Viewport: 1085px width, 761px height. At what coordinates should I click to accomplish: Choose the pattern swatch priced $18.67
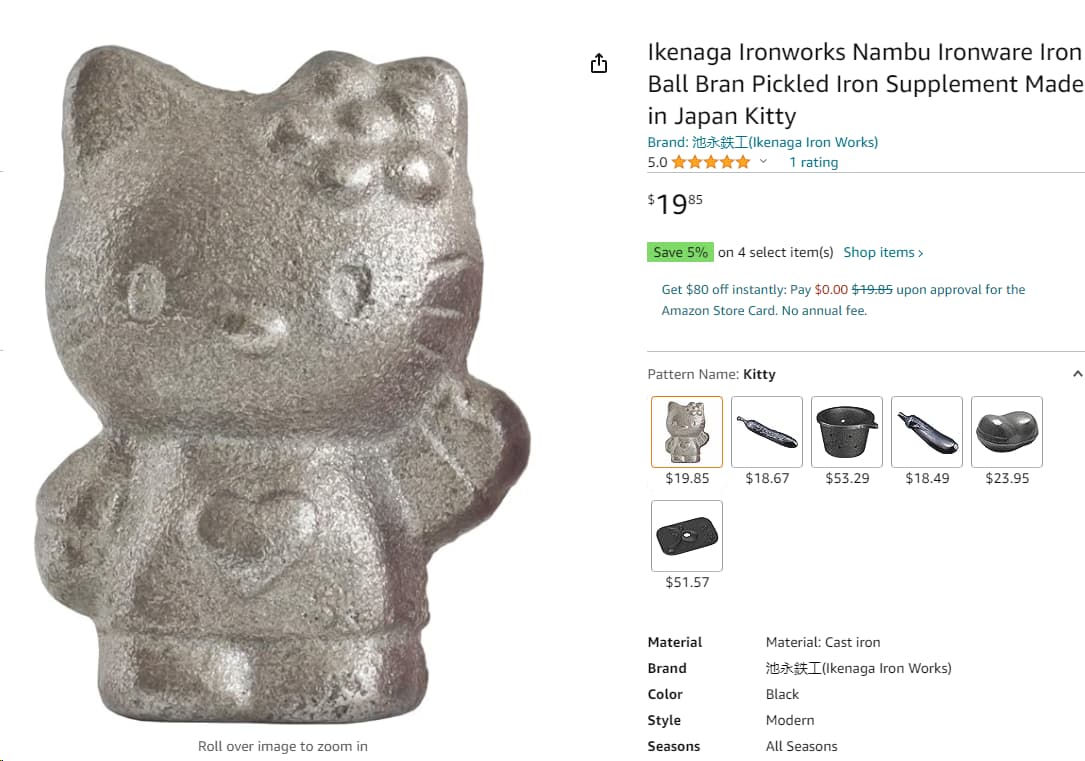pos(767,432)
